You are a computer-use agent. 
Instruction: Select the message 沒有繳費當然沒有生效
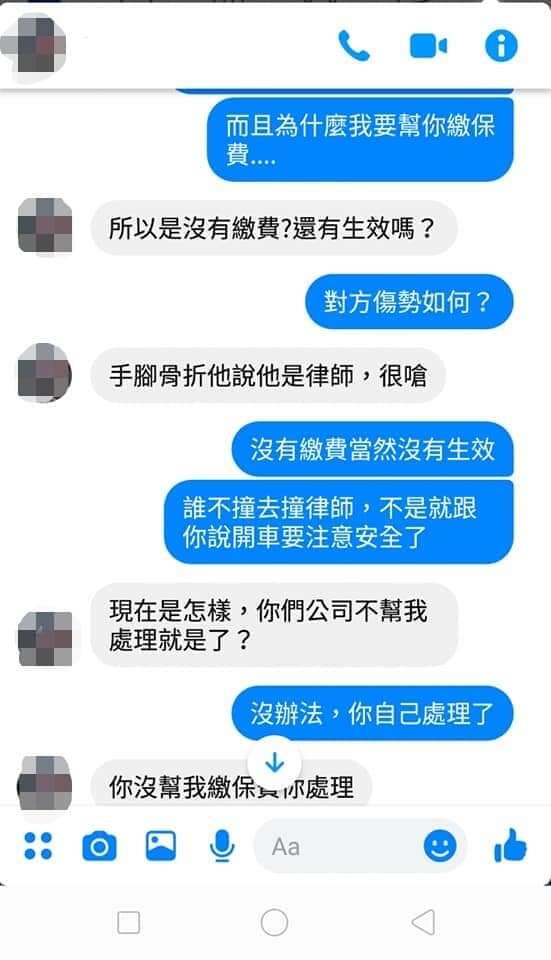(372, 449)
